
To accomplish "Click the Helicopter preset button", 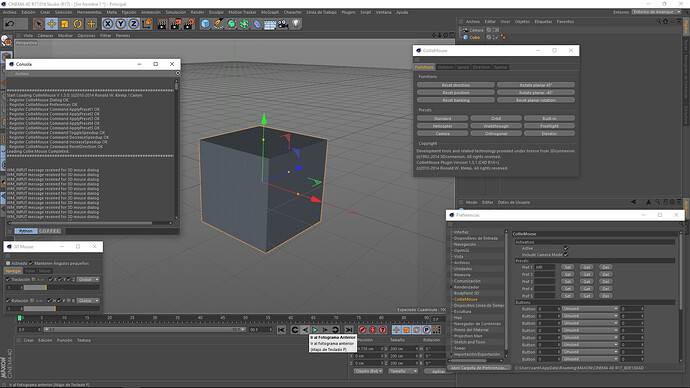I will click(x=442, y=126).
